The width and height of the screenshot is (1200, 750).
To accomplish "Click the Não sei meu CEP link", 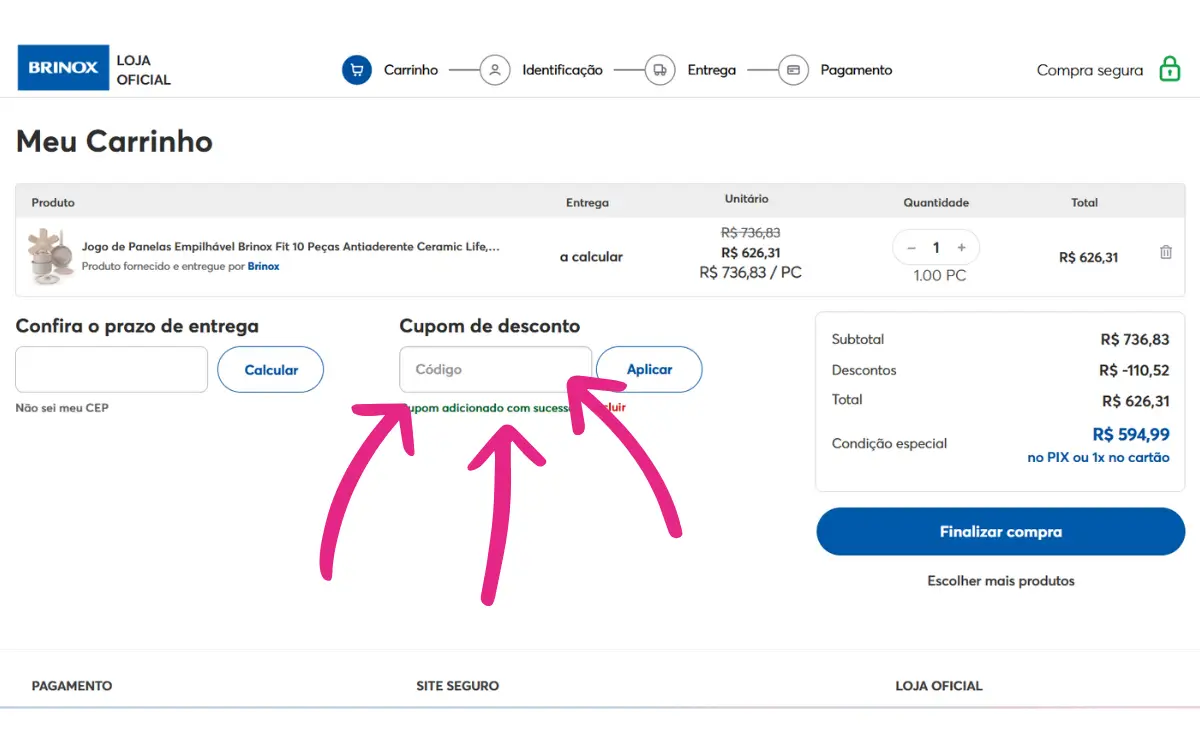I will 62,408.
